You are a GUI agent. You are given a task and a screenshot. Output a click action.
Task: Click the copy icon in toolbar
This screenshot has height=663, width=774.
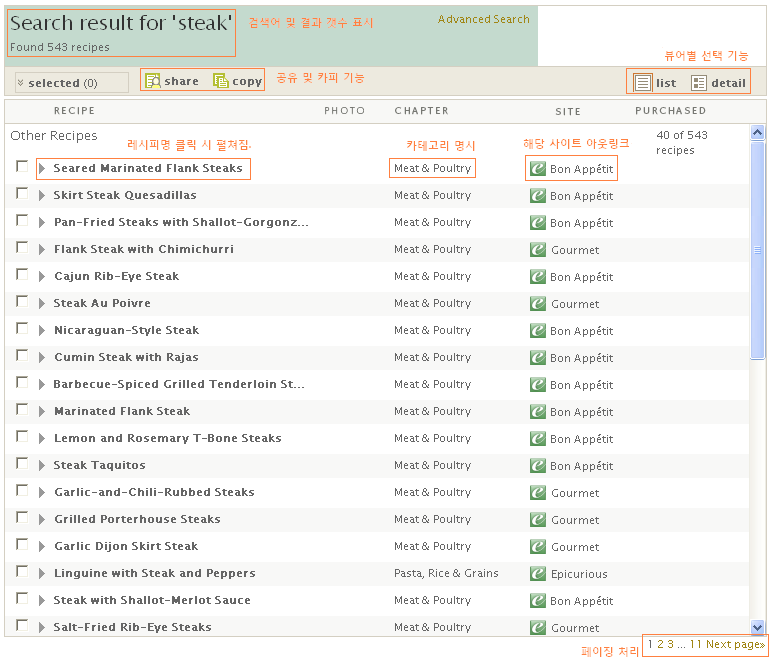tap(221, 80)
